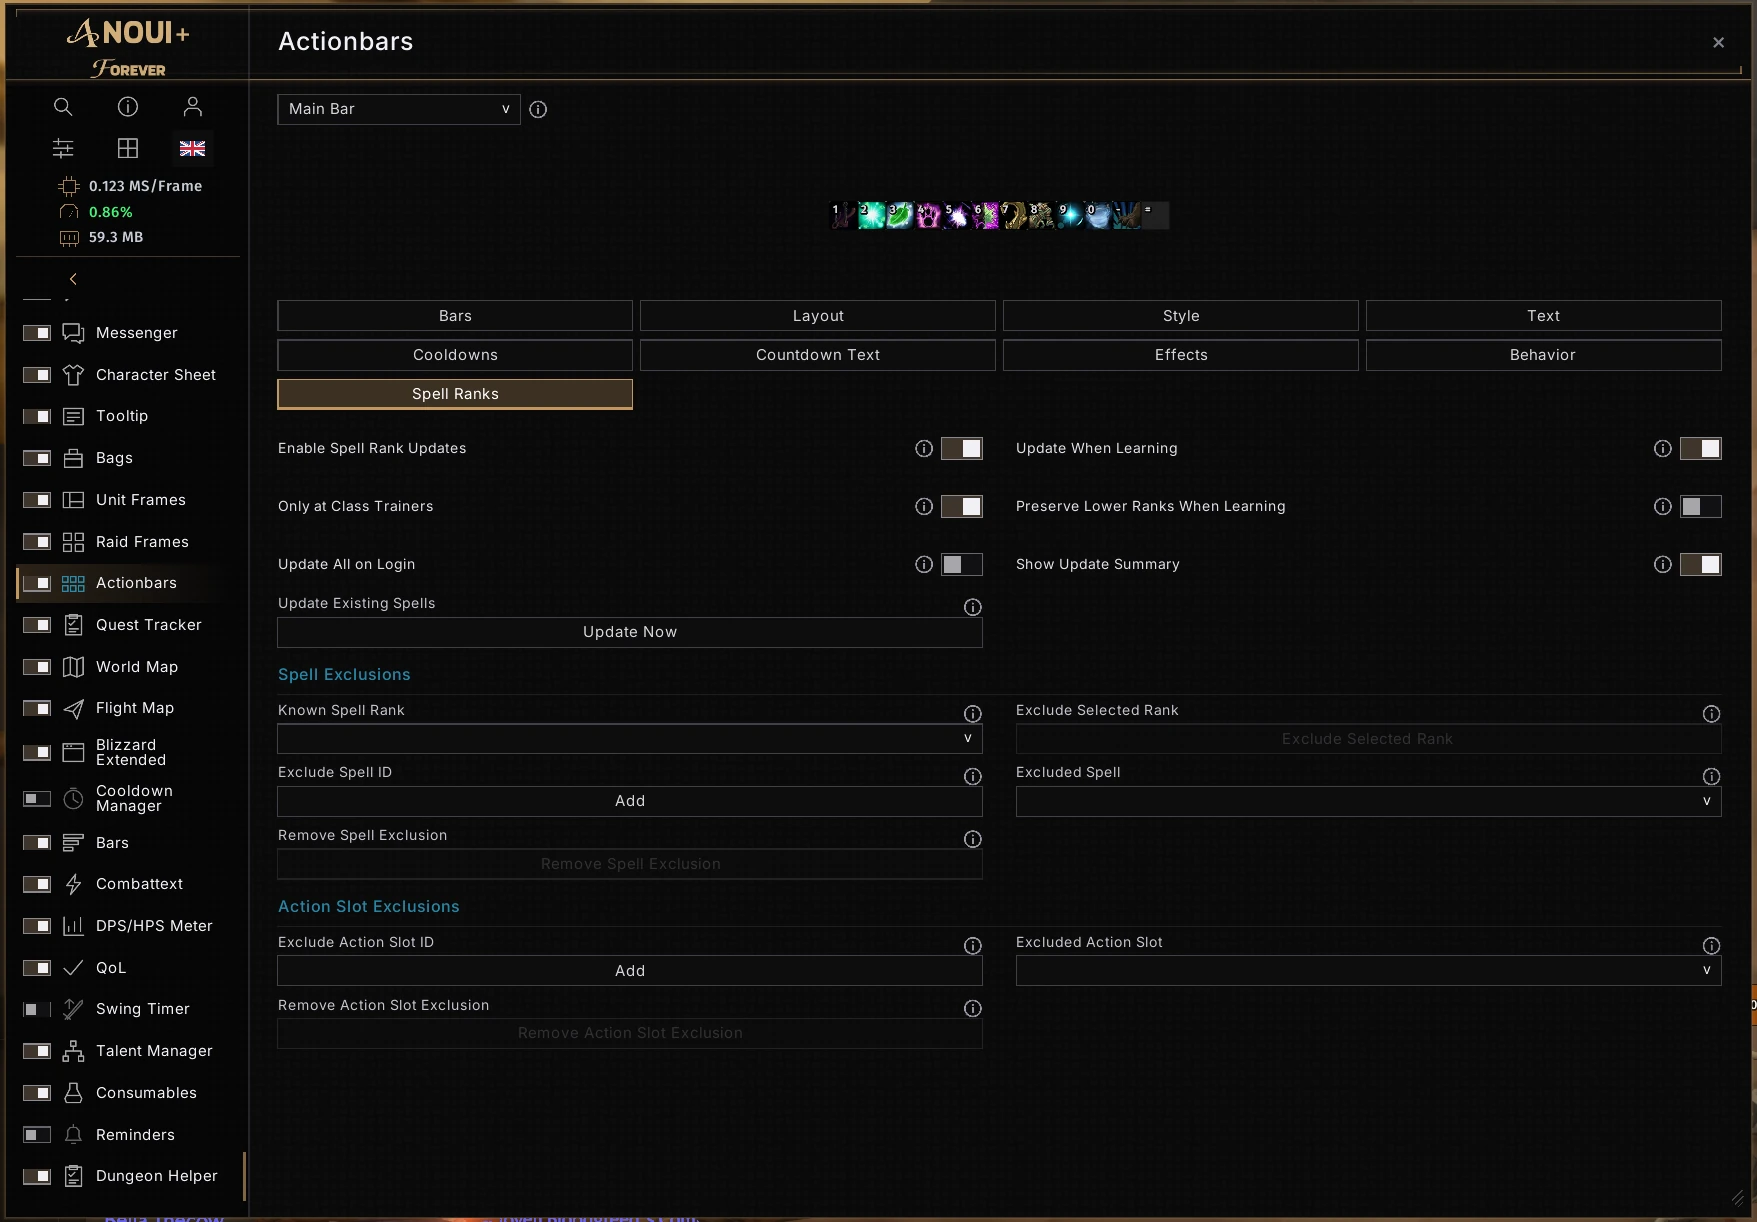Change language via UK flag icon
1757x1222 pixels.
click(x=193, y=149)
